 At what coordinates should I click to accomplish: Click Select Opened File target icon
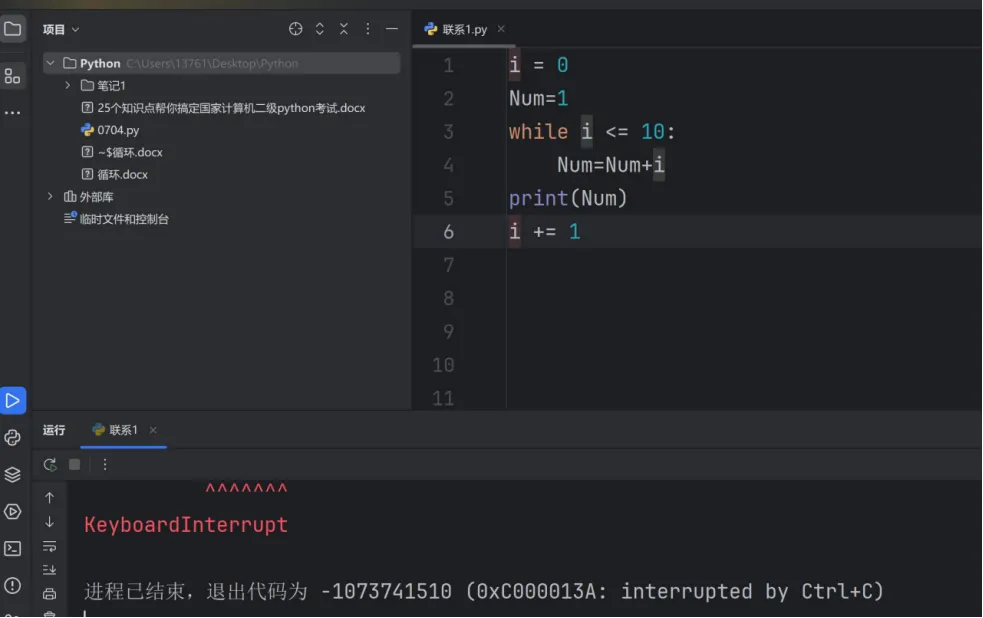[295, 29]
